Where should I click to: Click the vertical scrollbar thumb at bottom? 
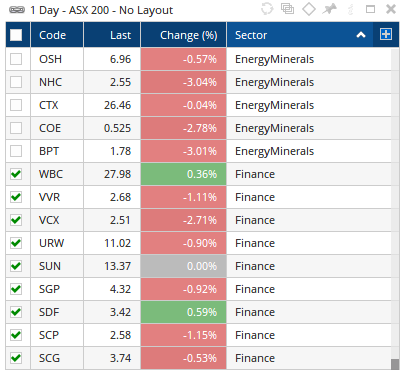coord(395,364)
